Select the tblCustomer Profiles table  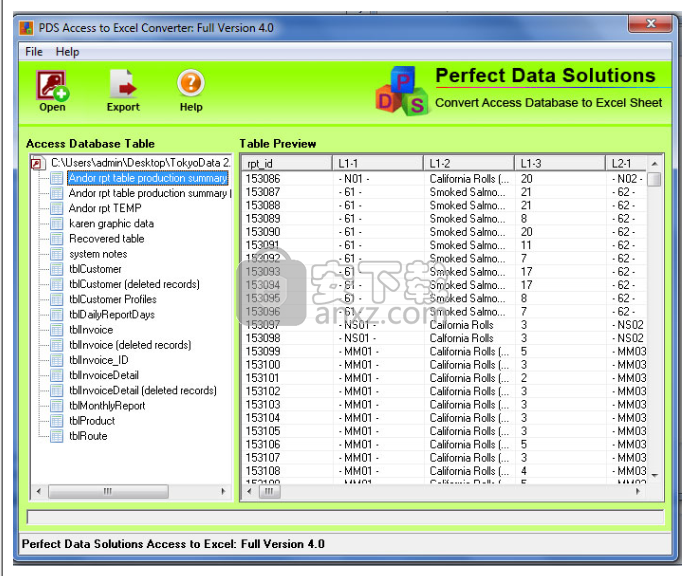pos(112,299)
